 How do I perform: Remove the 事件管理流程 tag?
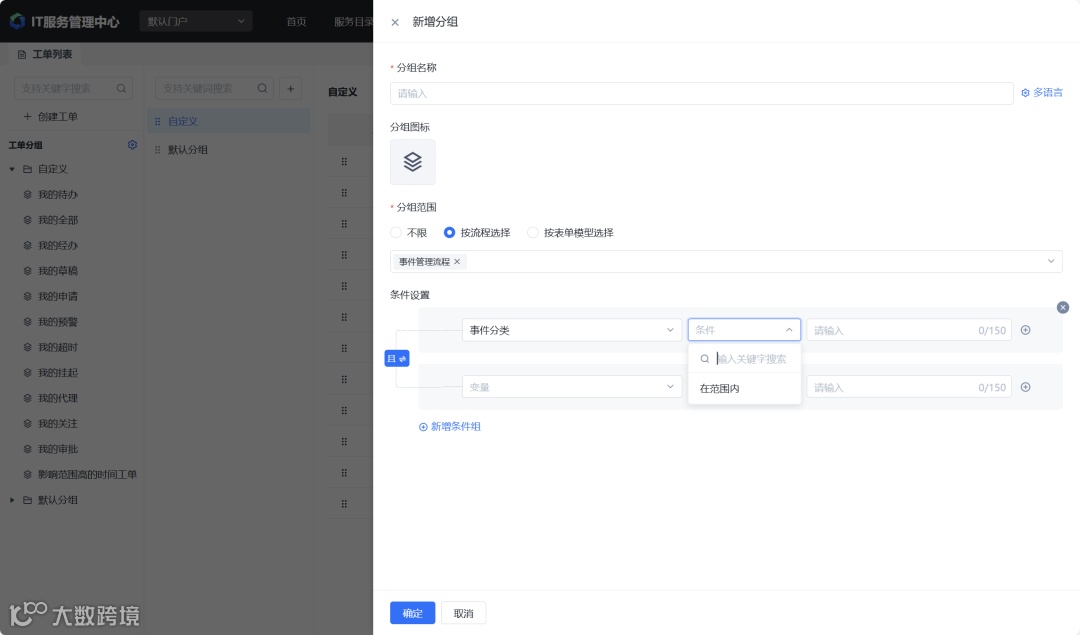pos(457,262)
